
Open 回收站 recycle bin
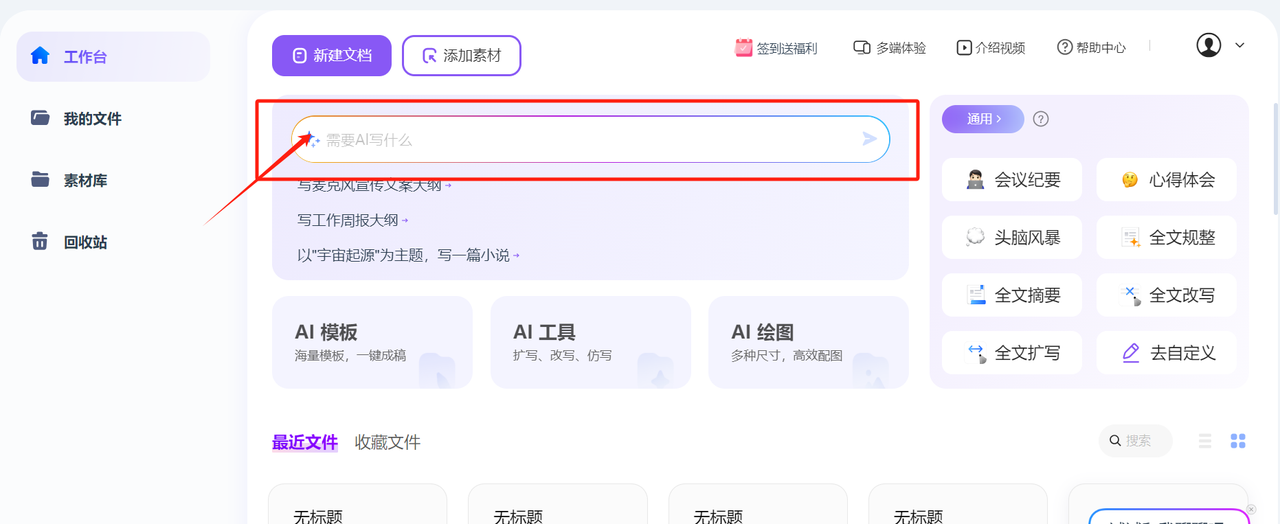pos(84,242)
